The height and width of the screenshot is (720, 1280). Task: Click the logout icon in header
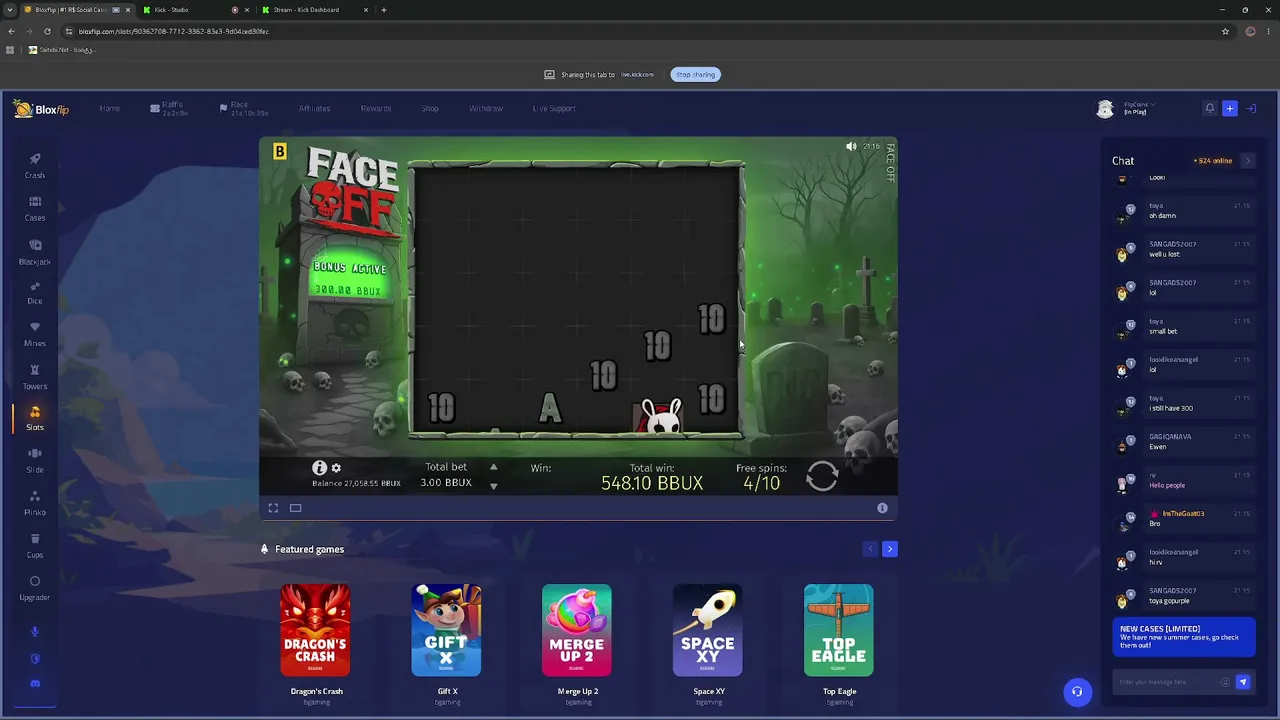point(1251,108)
